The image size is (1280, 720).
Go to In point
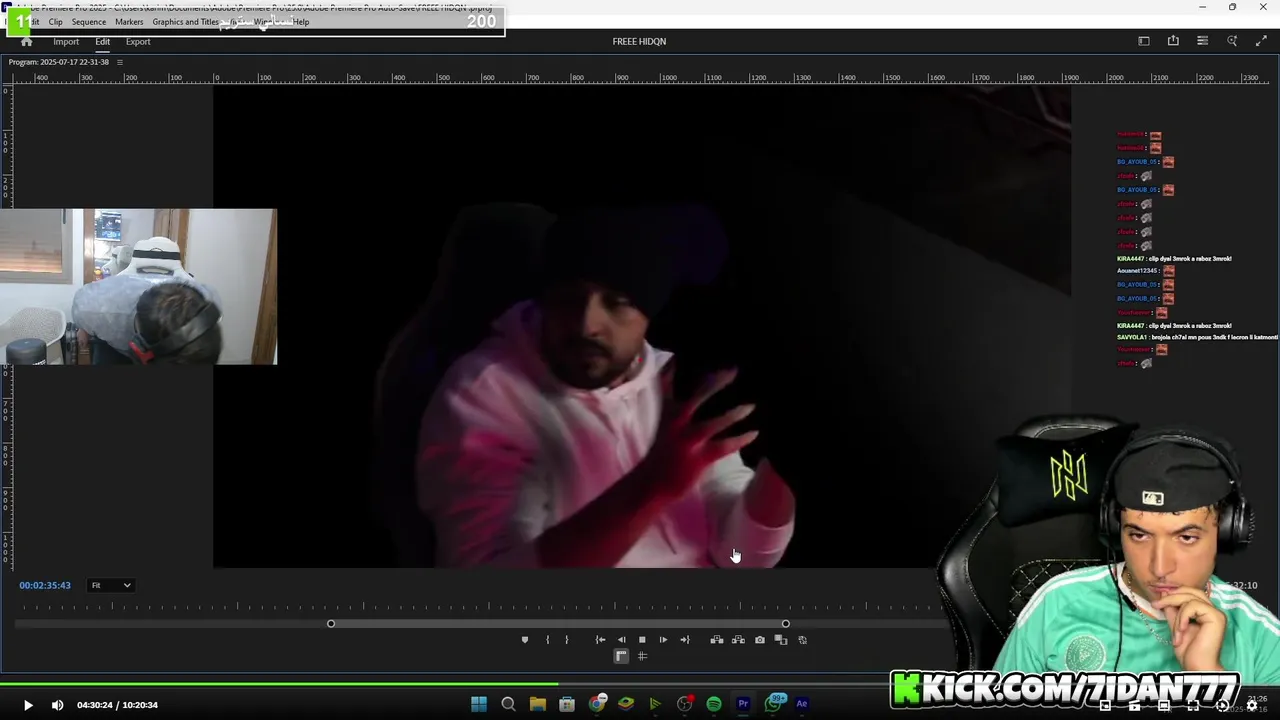600,640
